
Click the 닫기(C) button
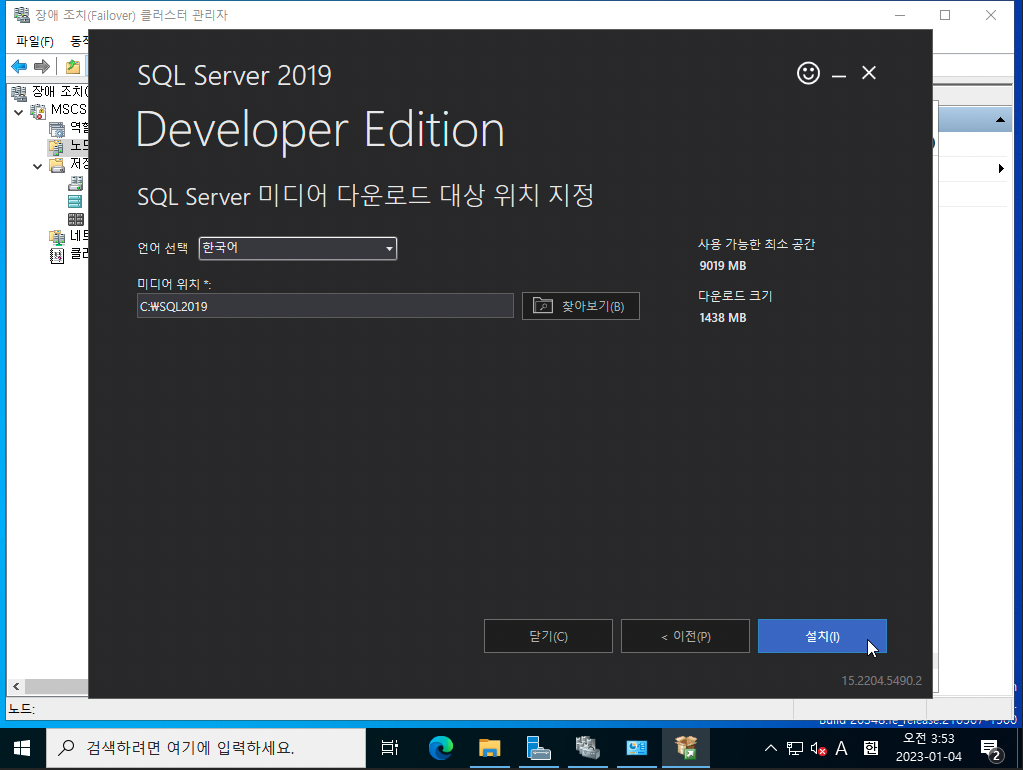[548, 636]
